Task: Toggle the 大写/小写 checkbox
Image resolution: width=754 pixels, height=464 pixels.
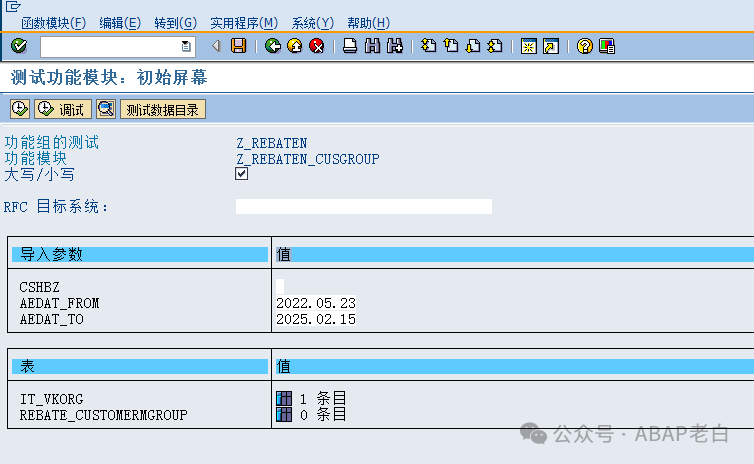Action: pos(241,174)
